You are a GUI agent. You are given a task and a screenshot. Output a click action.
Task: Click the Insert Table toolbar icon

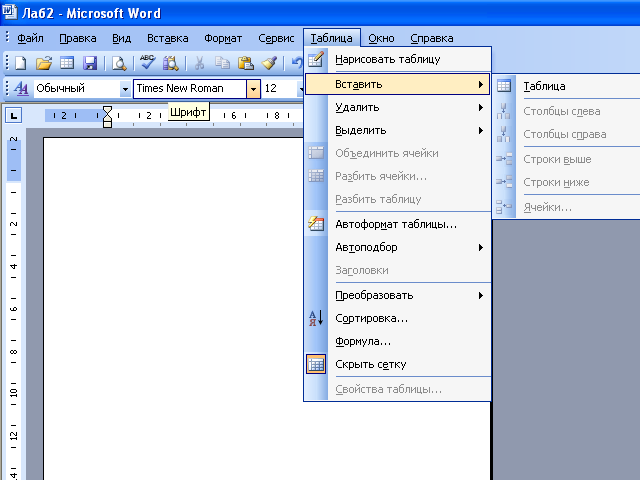pyautogui.click(x=67, y=63)
